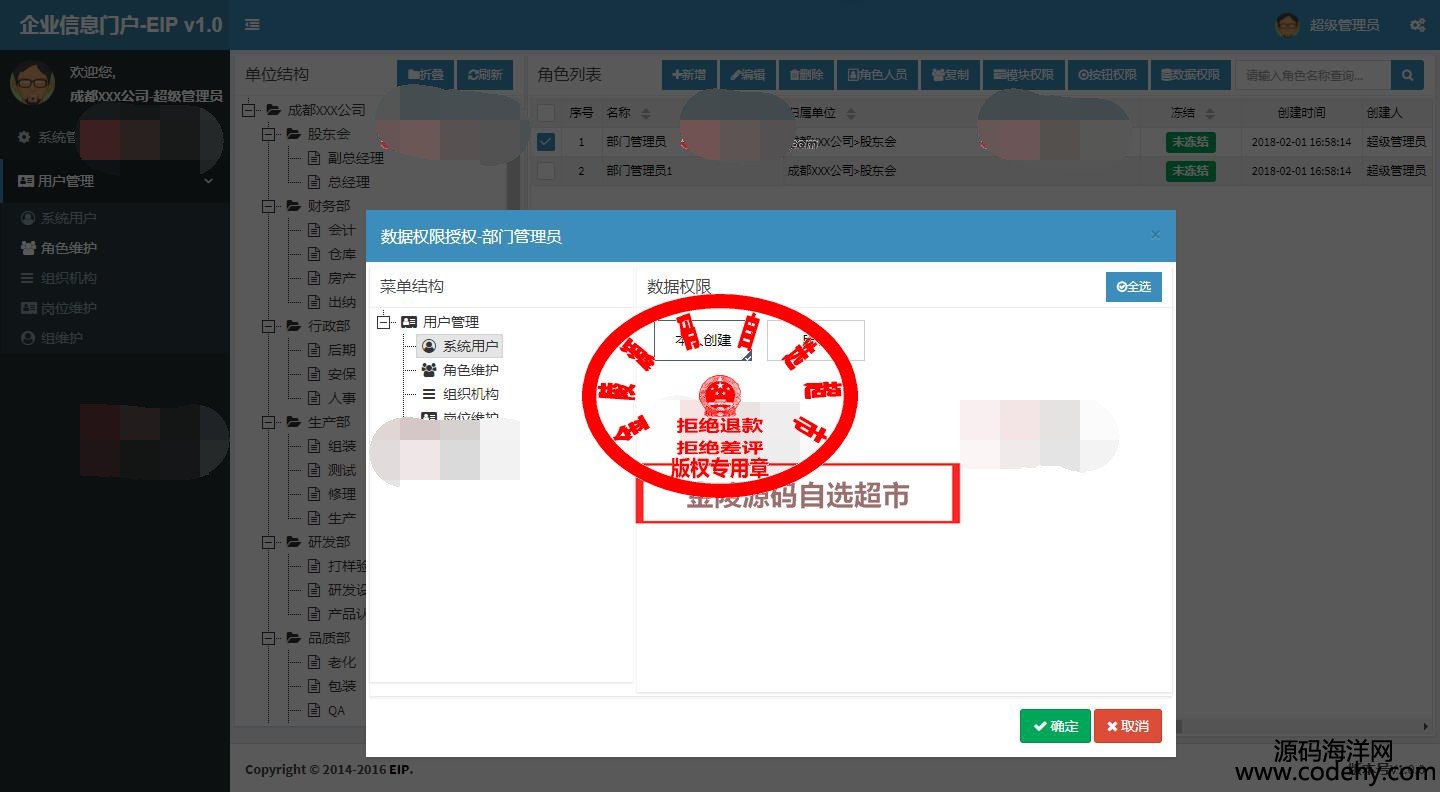Click the document icon beside 副总经理

tap(314, 158)
